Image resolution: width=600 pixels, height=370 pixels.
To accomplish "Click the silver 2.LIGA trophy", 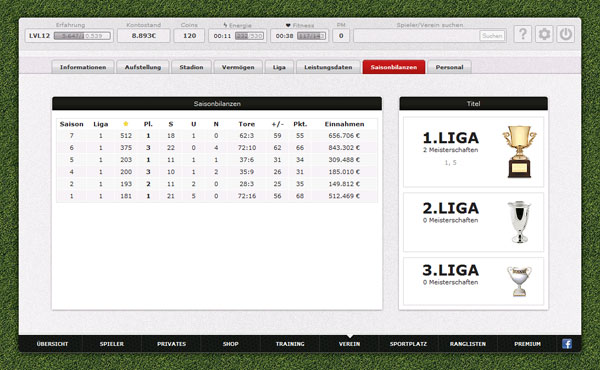I will (x=519, y=222).
